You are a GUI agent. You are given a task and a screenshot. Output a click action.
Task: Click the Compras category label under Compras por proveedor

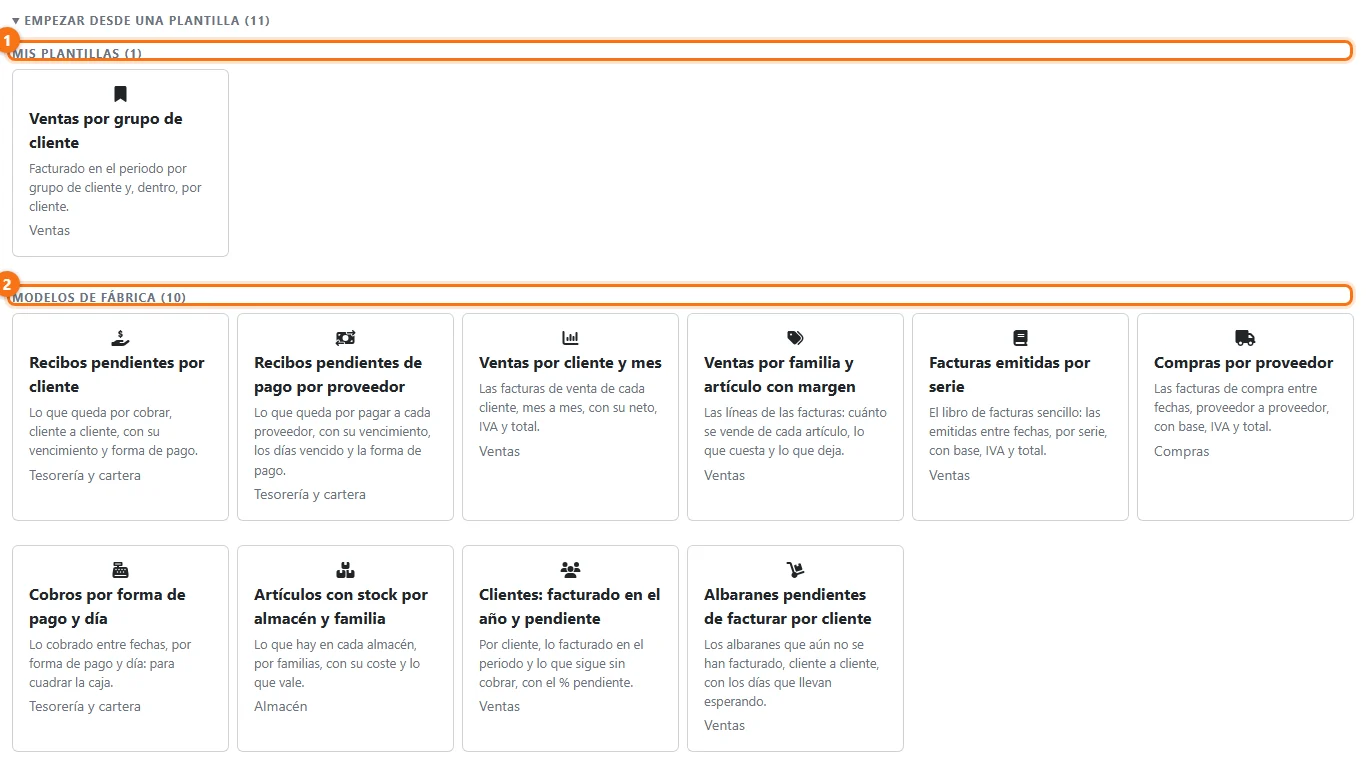point(1181,451)
